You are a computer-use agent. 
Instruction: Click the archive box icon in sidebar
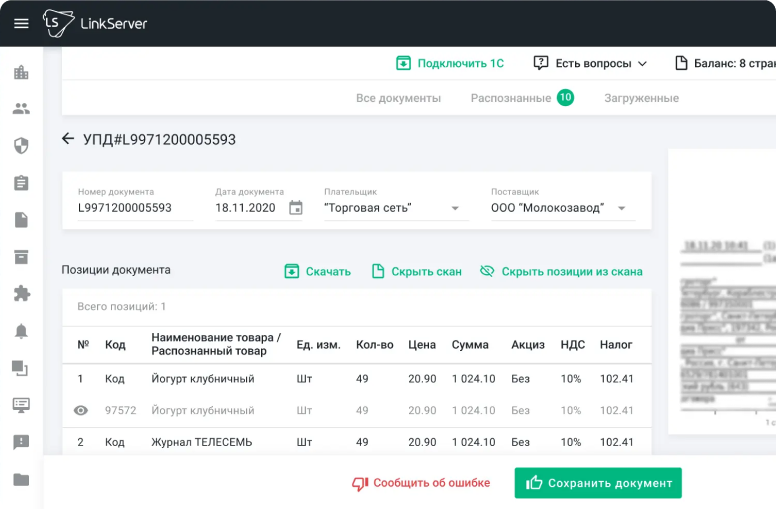point(21,257)
